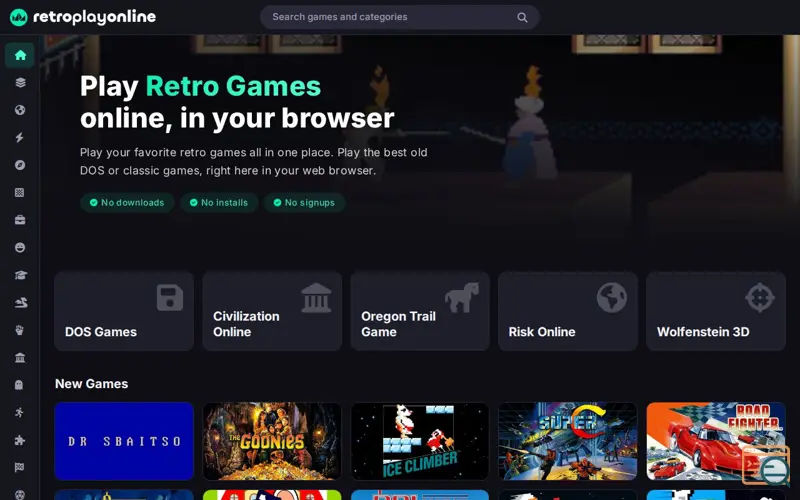The image size is (800, 500).
Task: Select the raised fist sidebar icon
Action: point(20,331)
